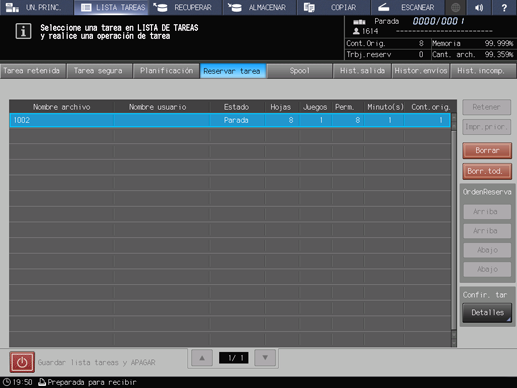Delete the selected job with Borrar
This screenshot has width=517, height=388.
487,151
